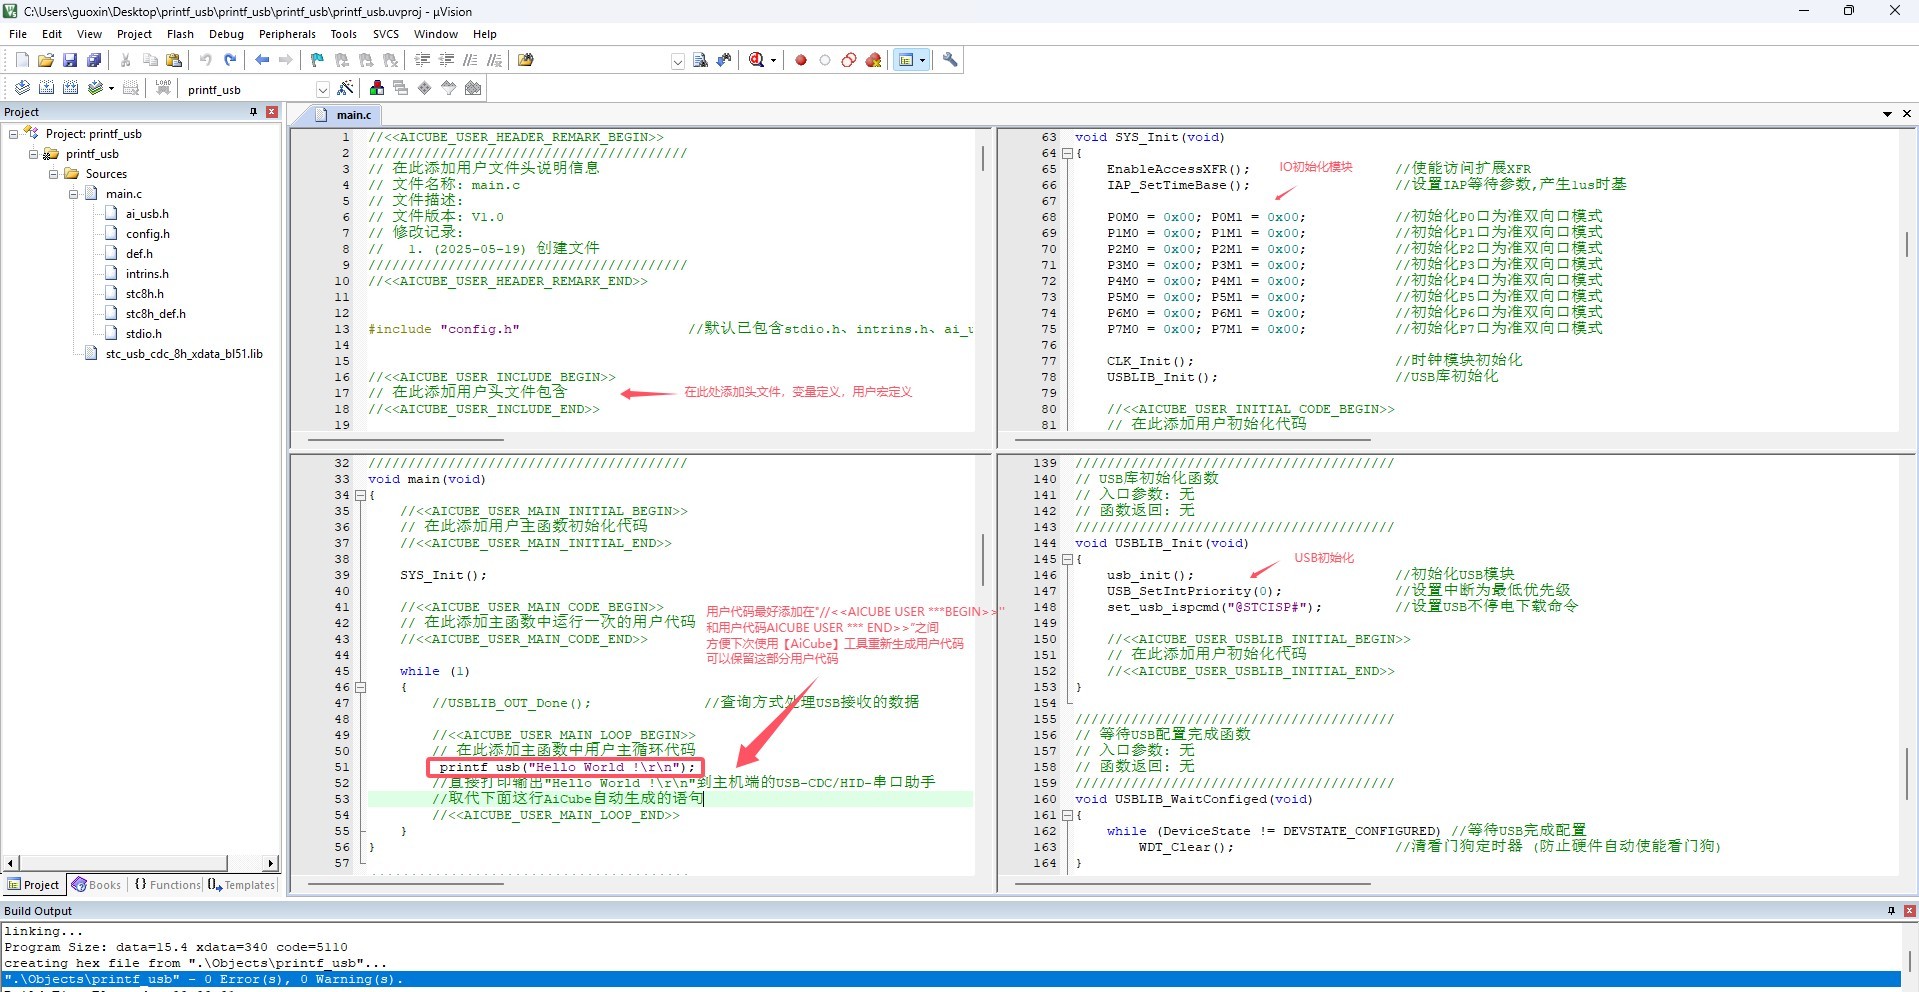Open Manage Run-Time Environment icon
This screenshot has width=1919, height=992.
point(425,88)
